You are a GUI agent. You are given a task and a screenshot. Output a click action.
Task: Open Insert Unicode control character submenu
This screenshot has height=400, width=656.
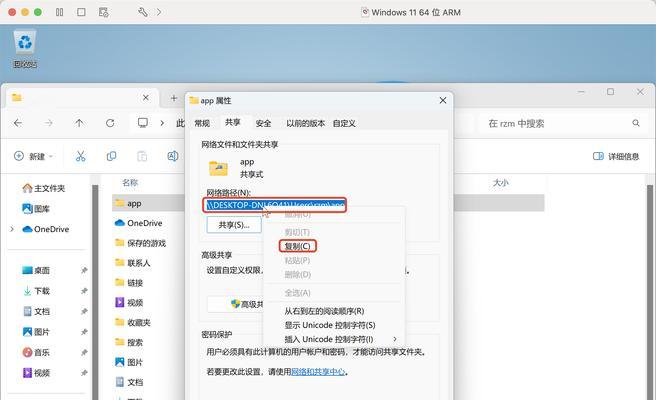pyautogui.click(x=334, y=339)
